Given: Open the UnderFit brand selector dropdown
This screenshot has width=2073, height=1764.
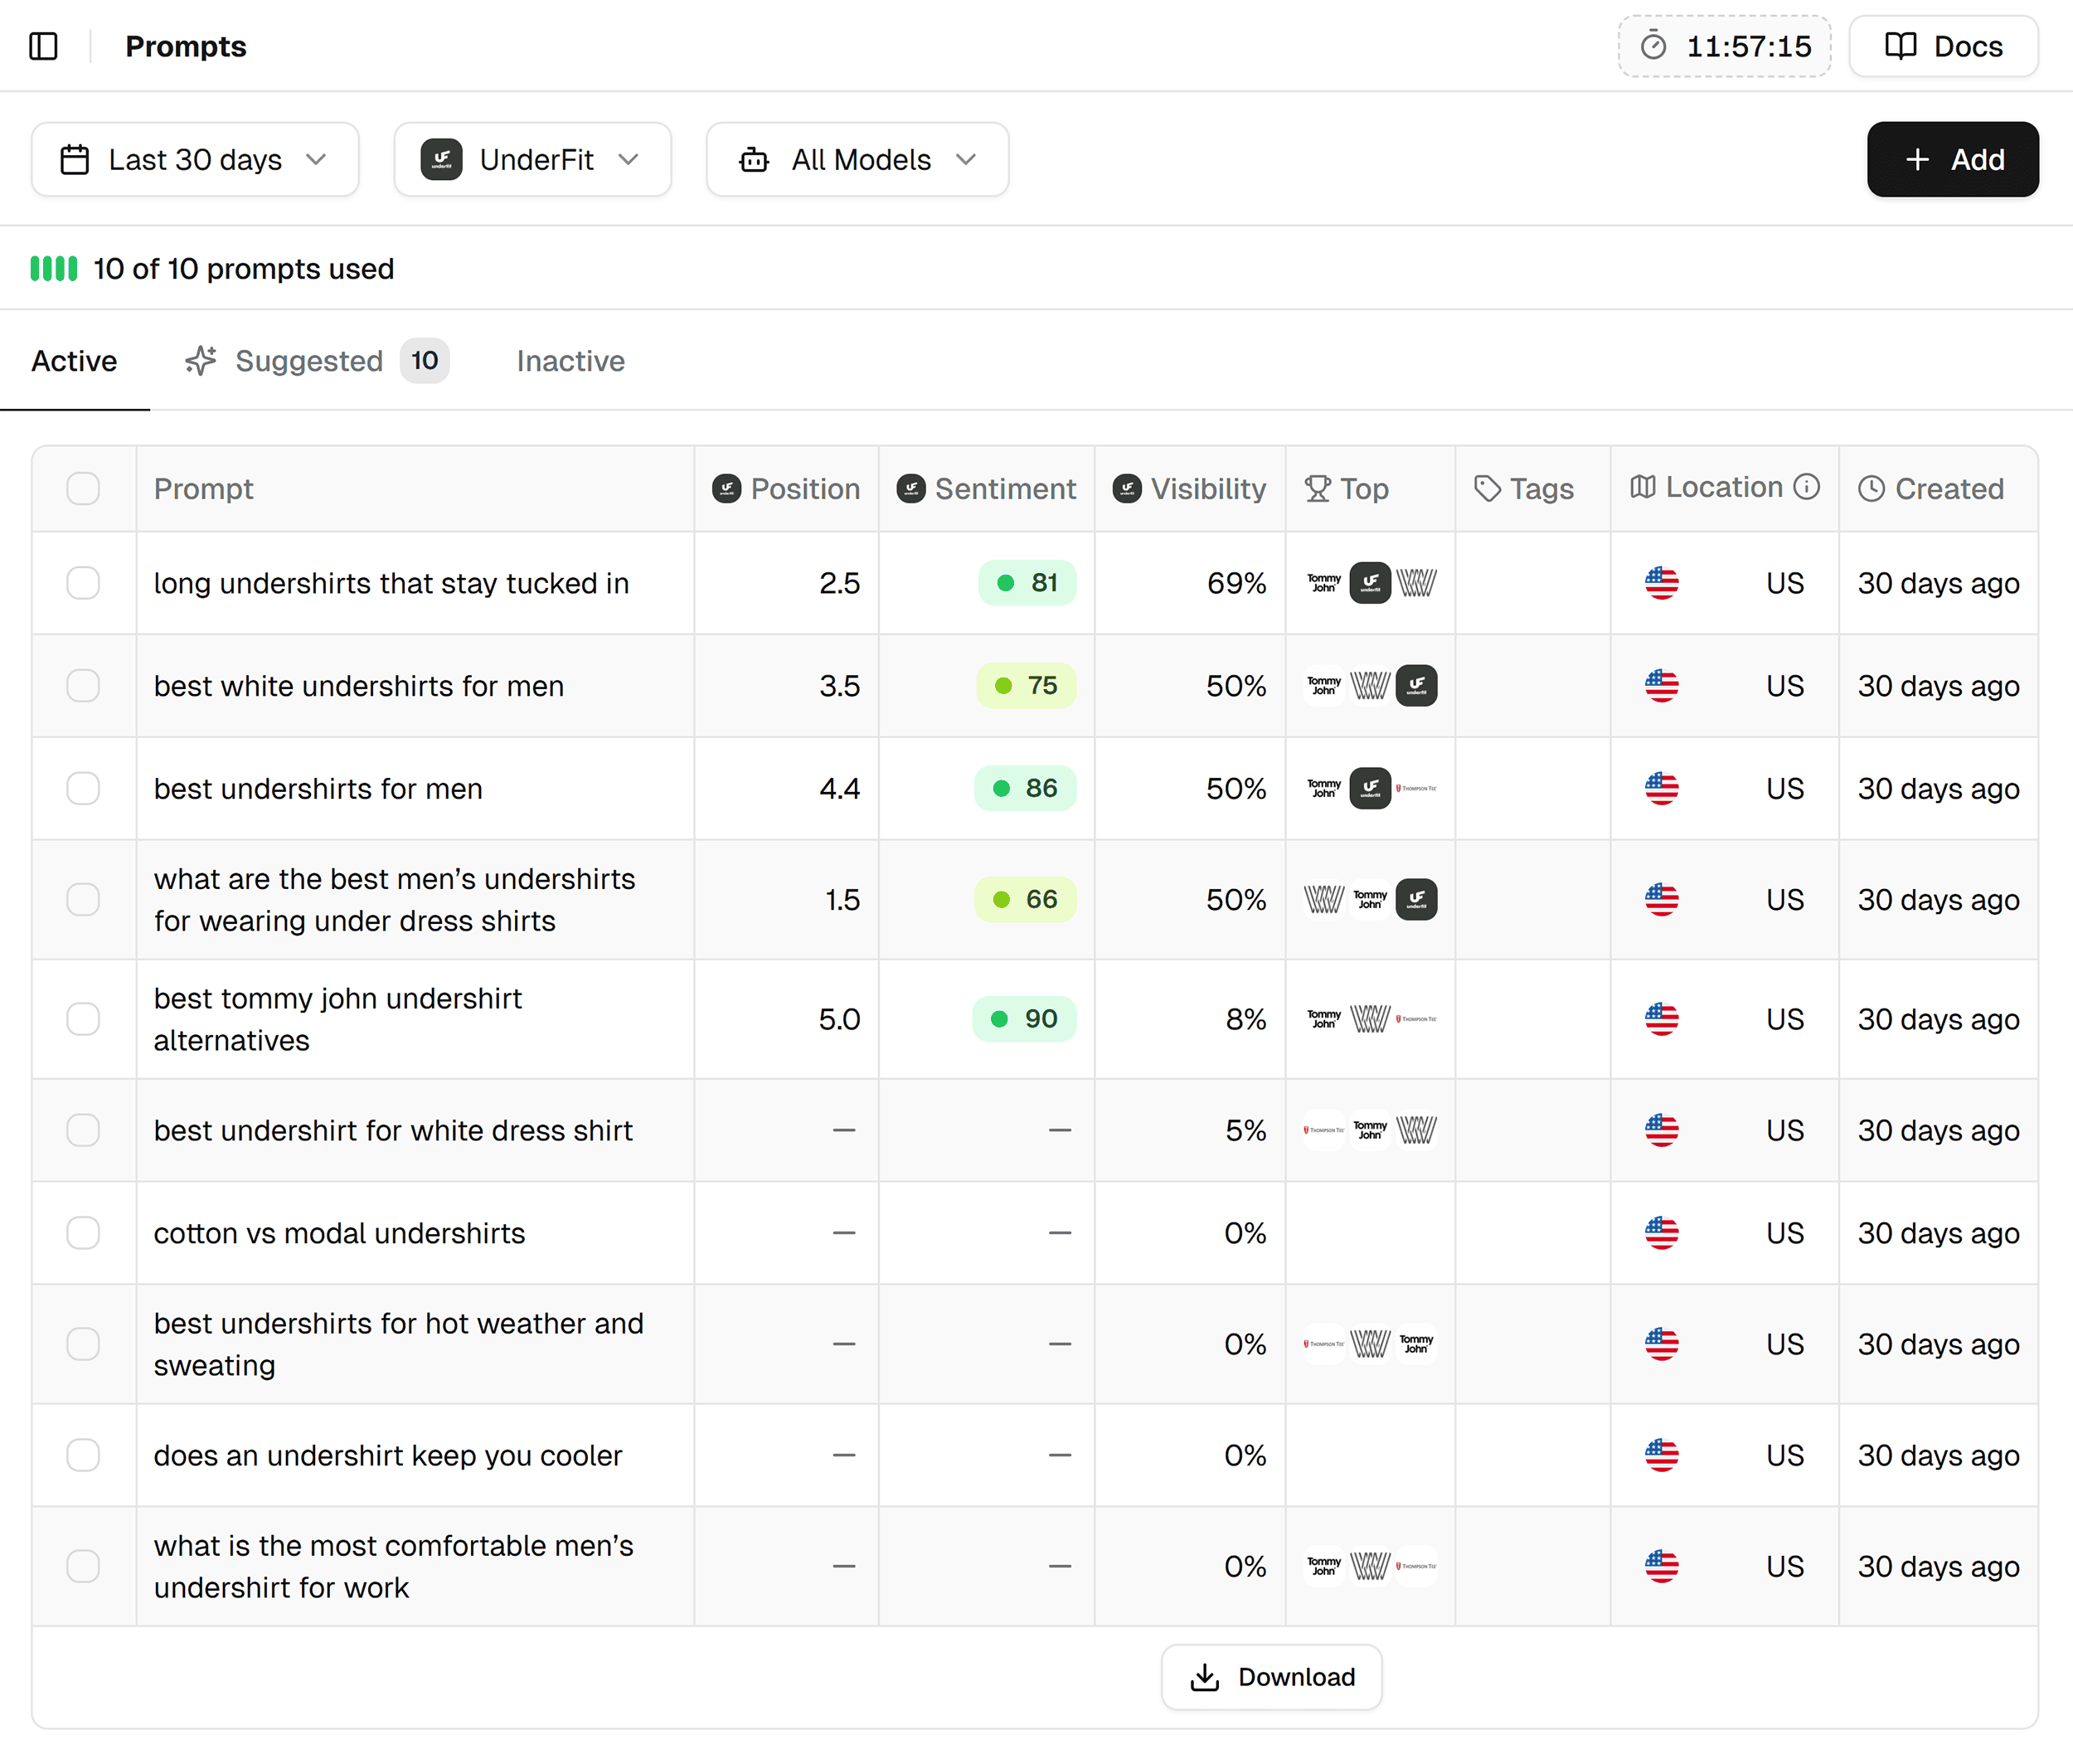Looking at the screenshot, I should (x=533, y=159).
